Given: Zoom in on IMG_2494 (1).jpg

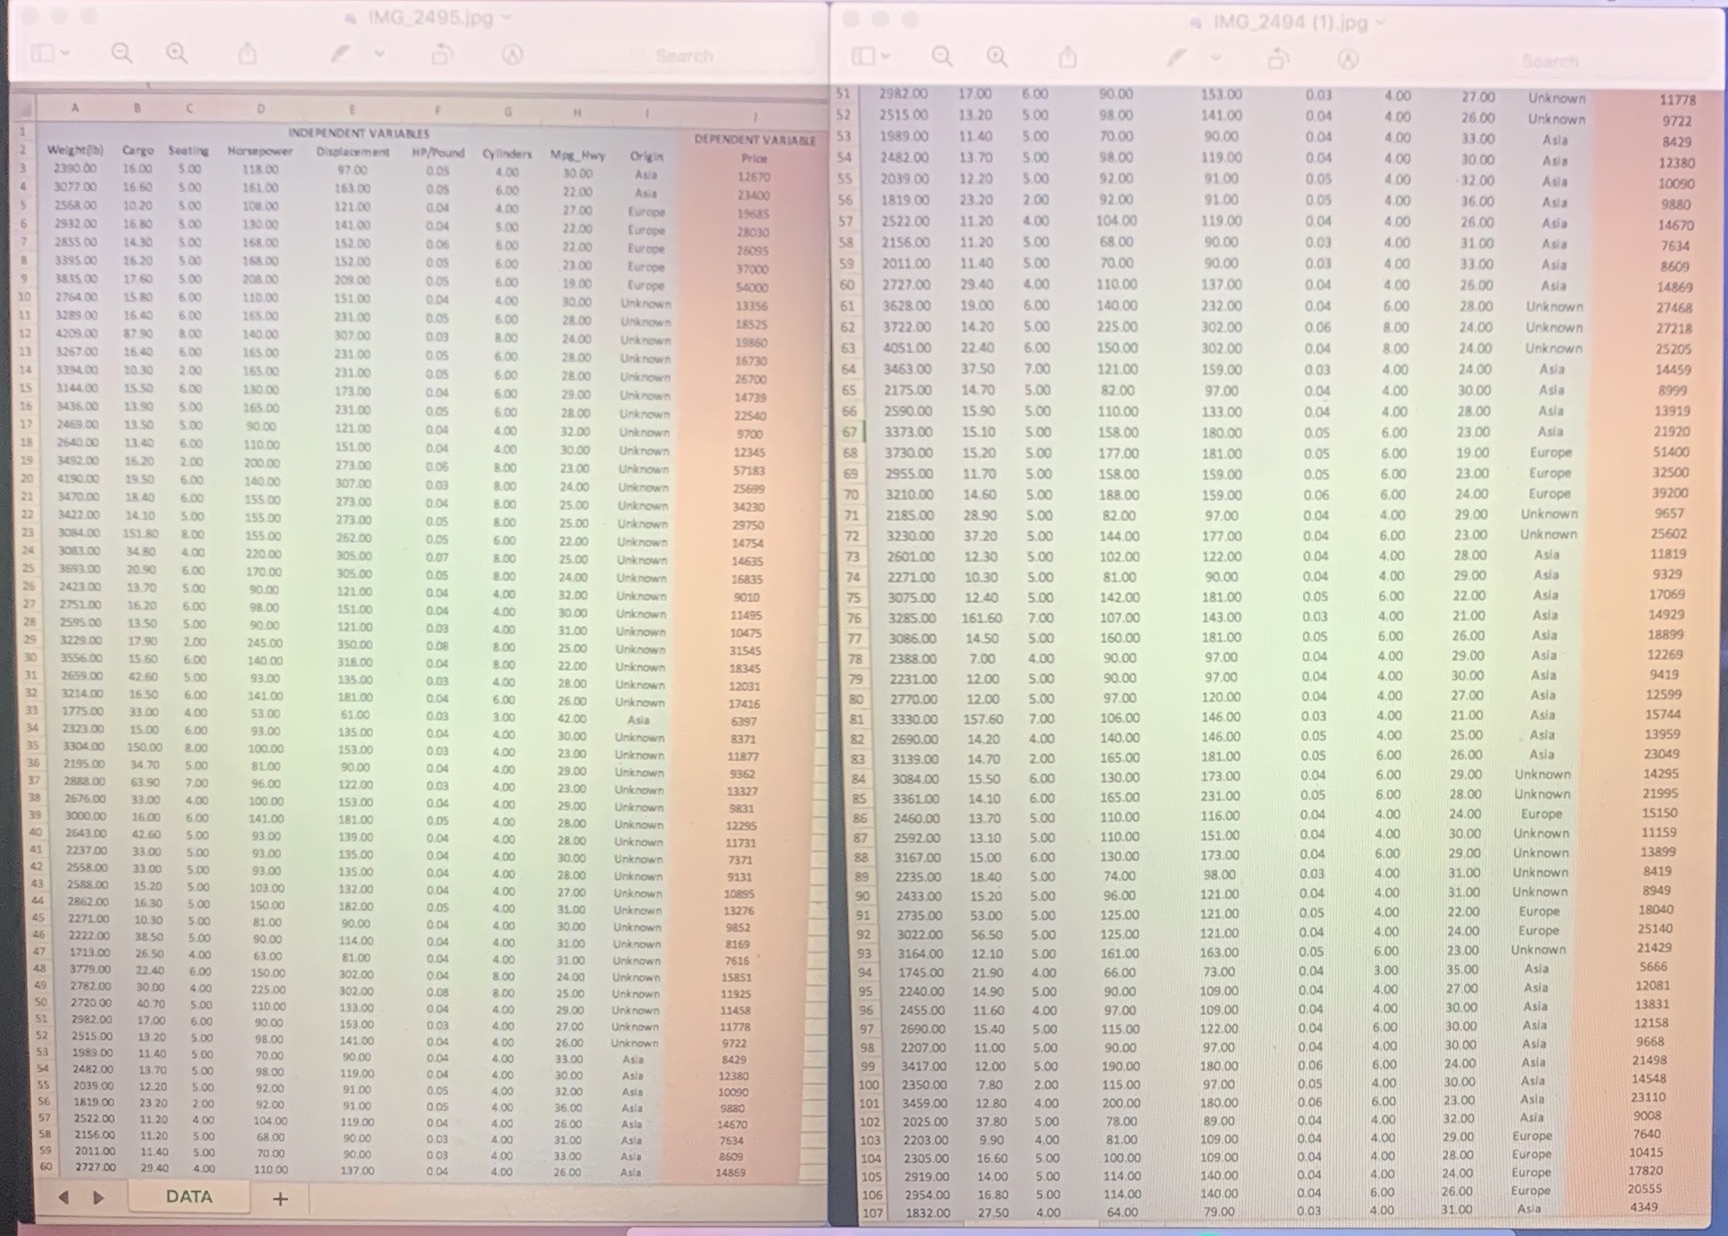Looking at the screenshot, I should tap(995, 60).
